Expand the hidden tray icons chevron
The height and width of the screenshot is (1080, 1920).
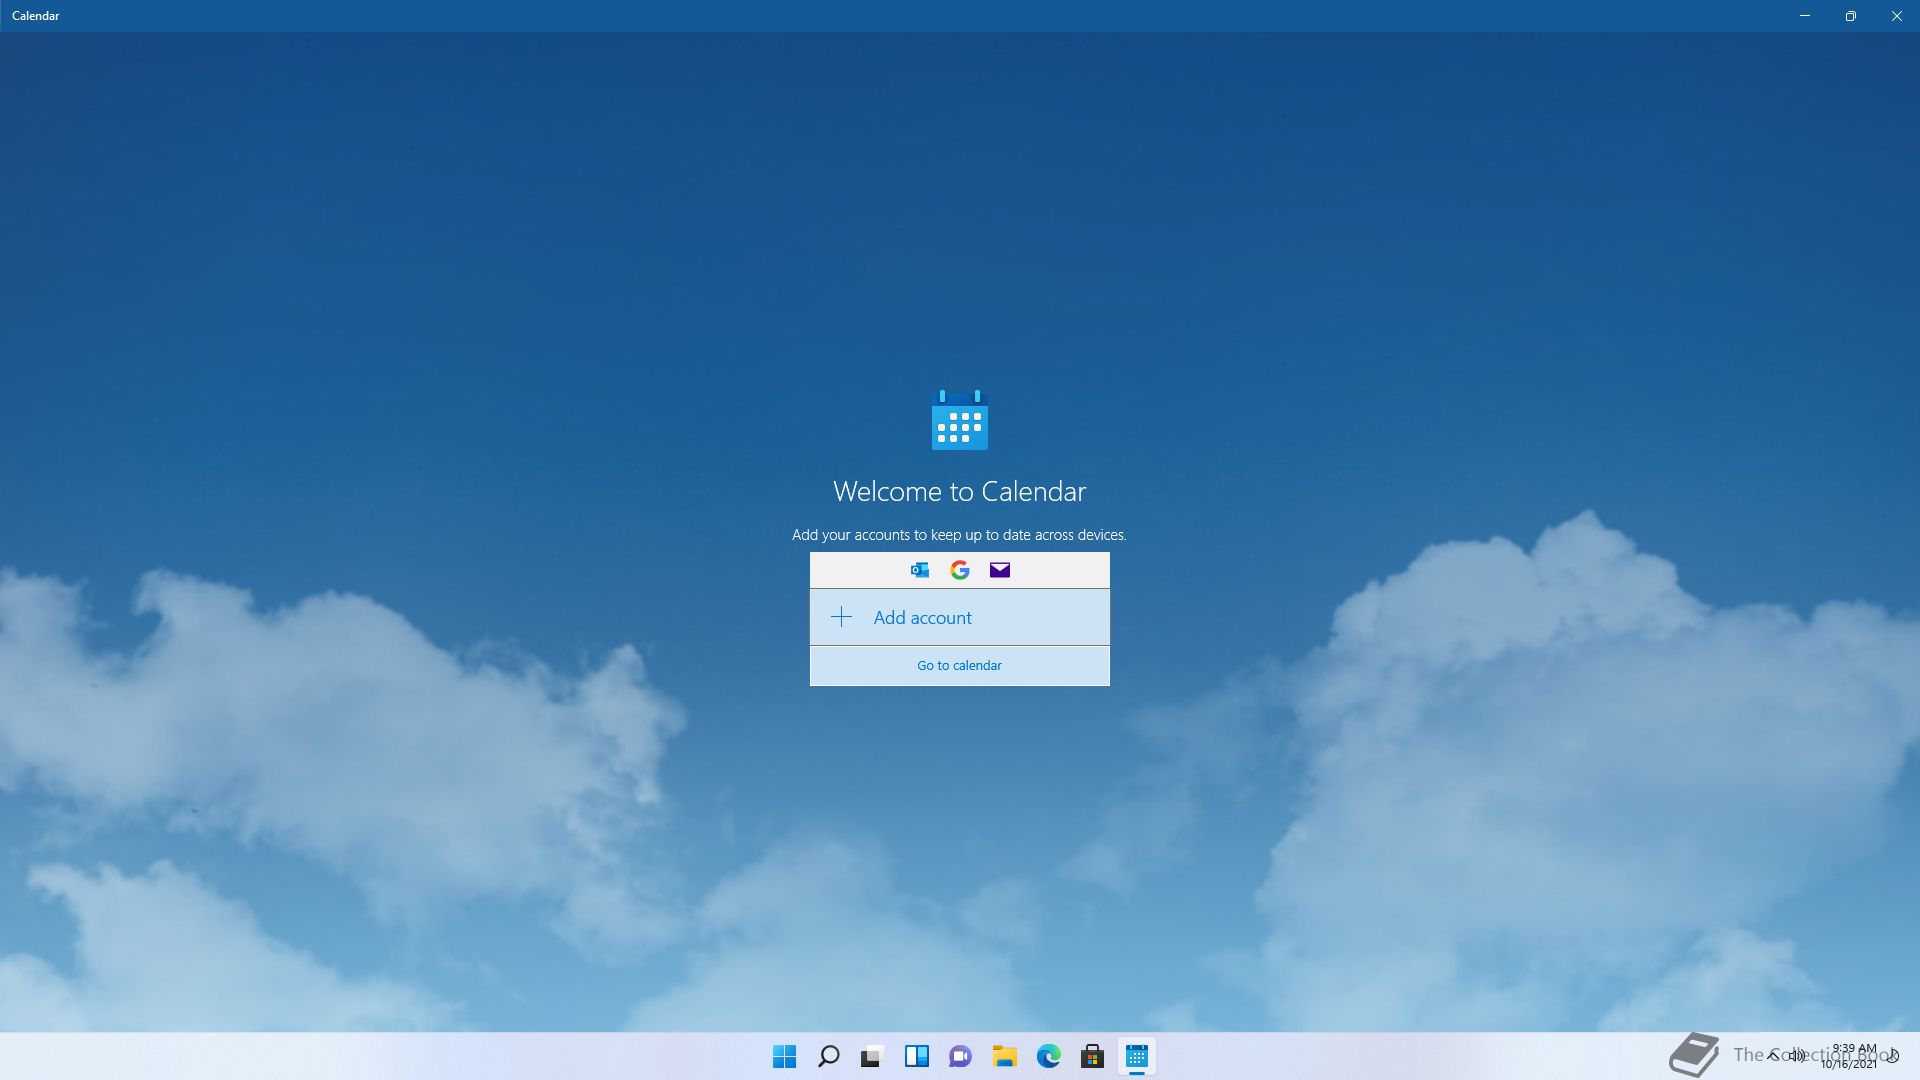(1773, 1056)
